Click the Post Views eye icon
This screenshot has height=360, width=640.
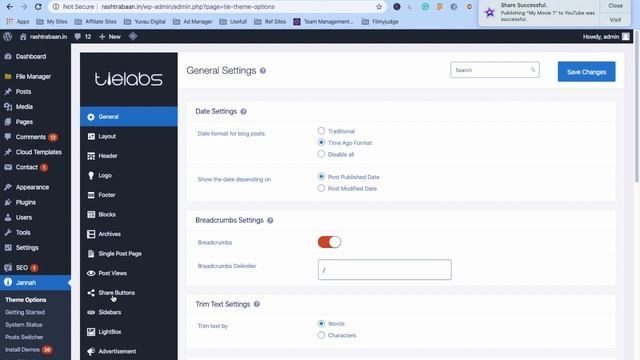coord(91,273)
